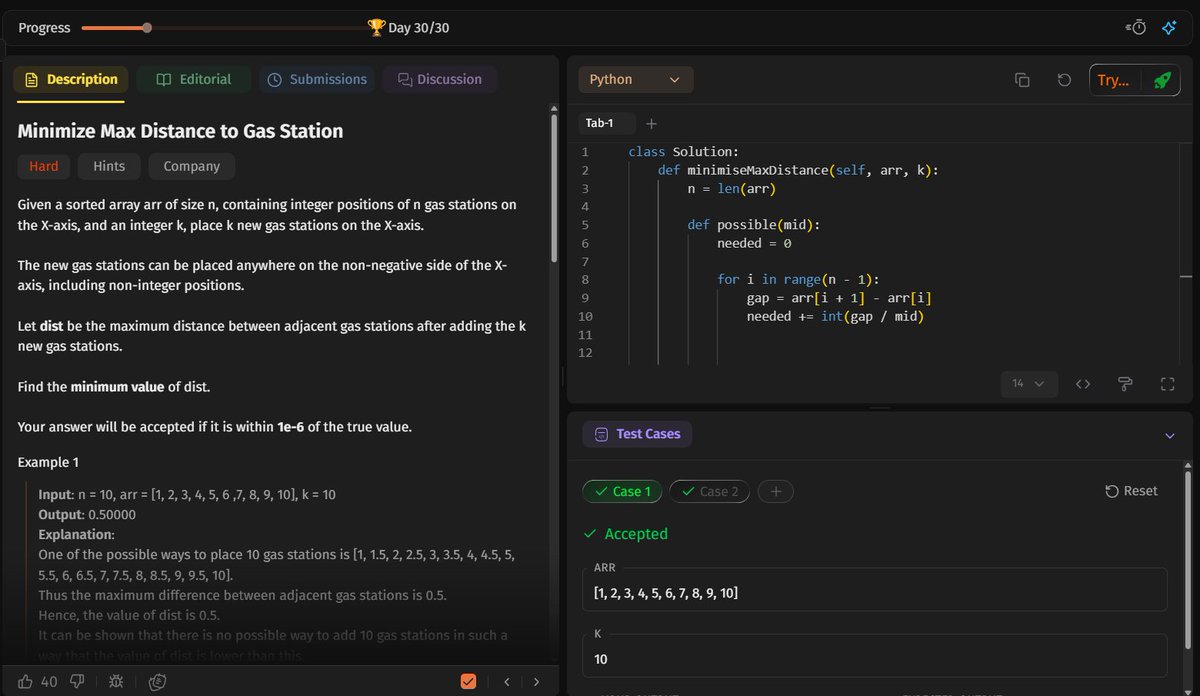
Task: Click the notes icon beside the bug icon
Action: [157, 682]
